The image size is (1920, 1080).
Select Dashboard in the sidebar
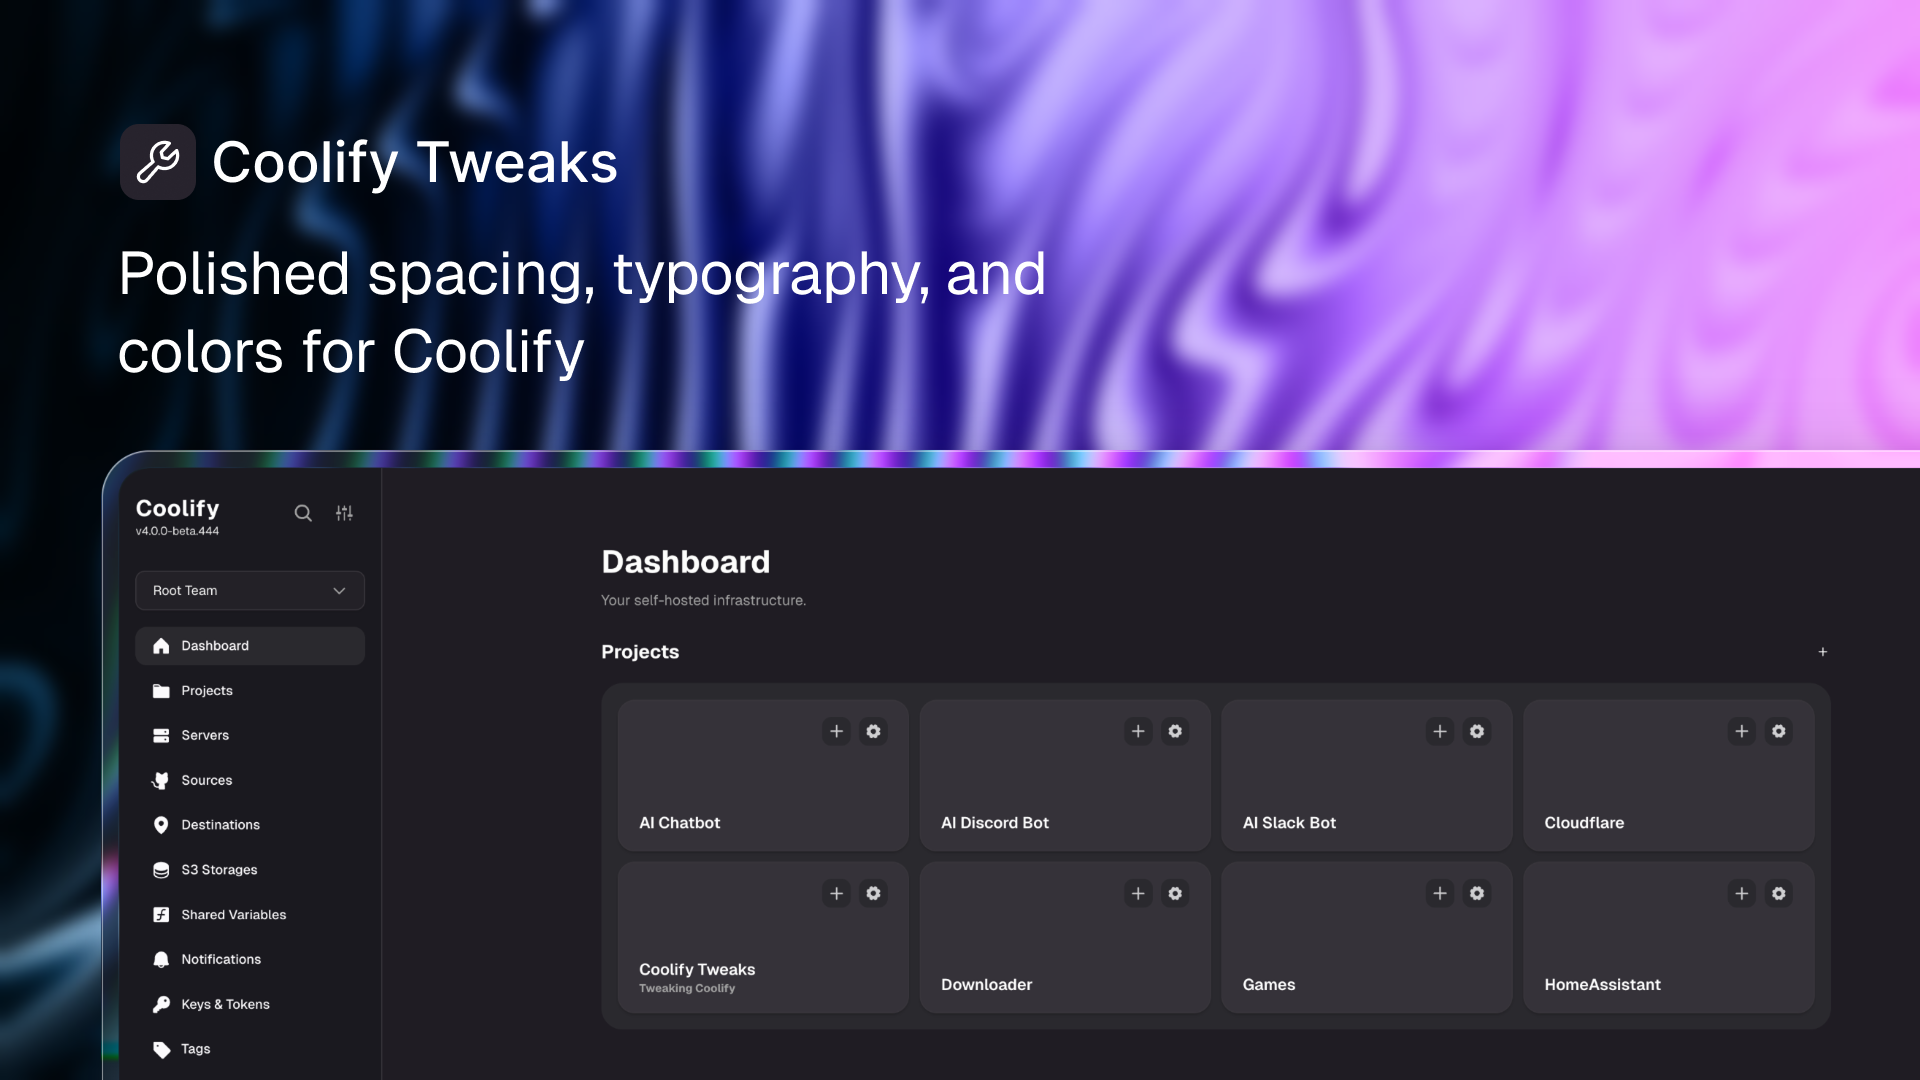(x=214, y=645)
